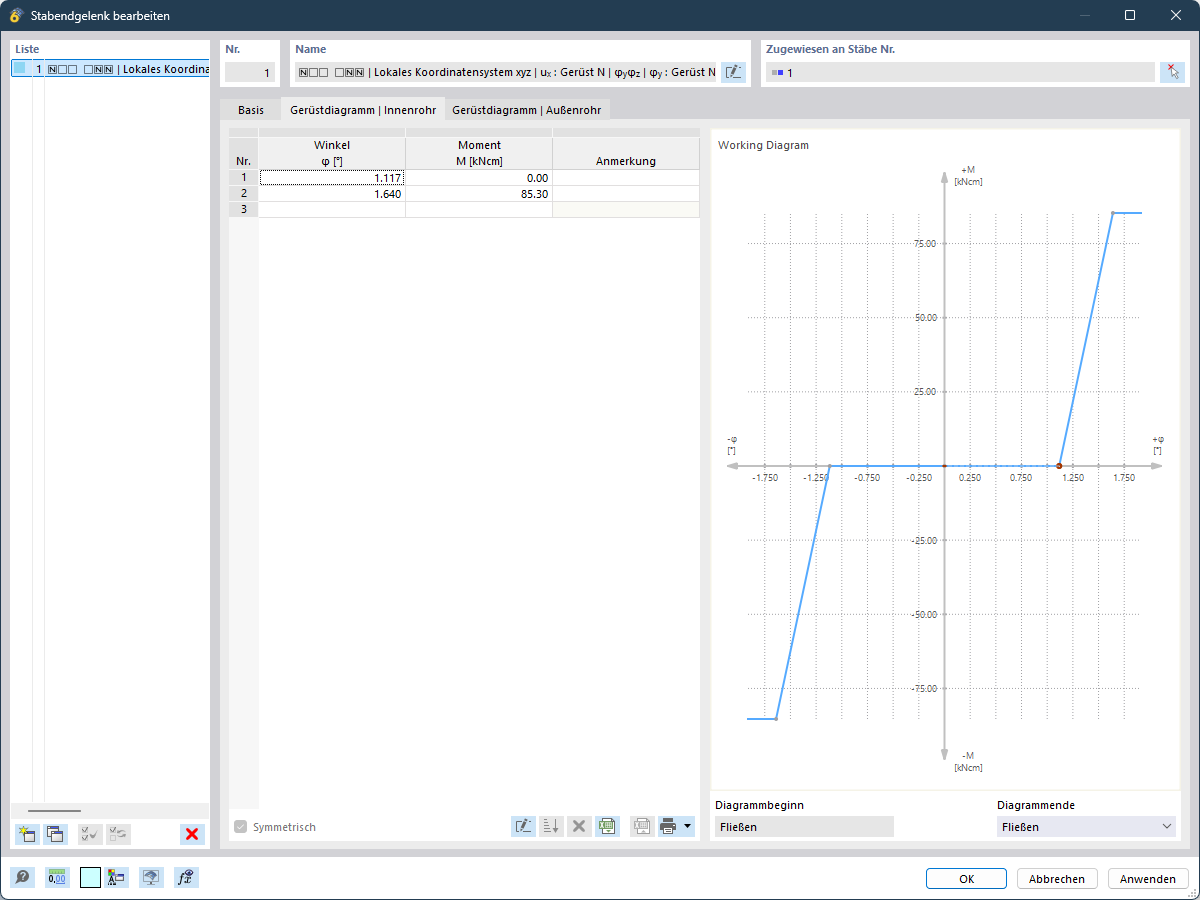The height and width of the screenshot is (900, 1200).
Task: Delete the release using the red X
Action: click(192, 833)
